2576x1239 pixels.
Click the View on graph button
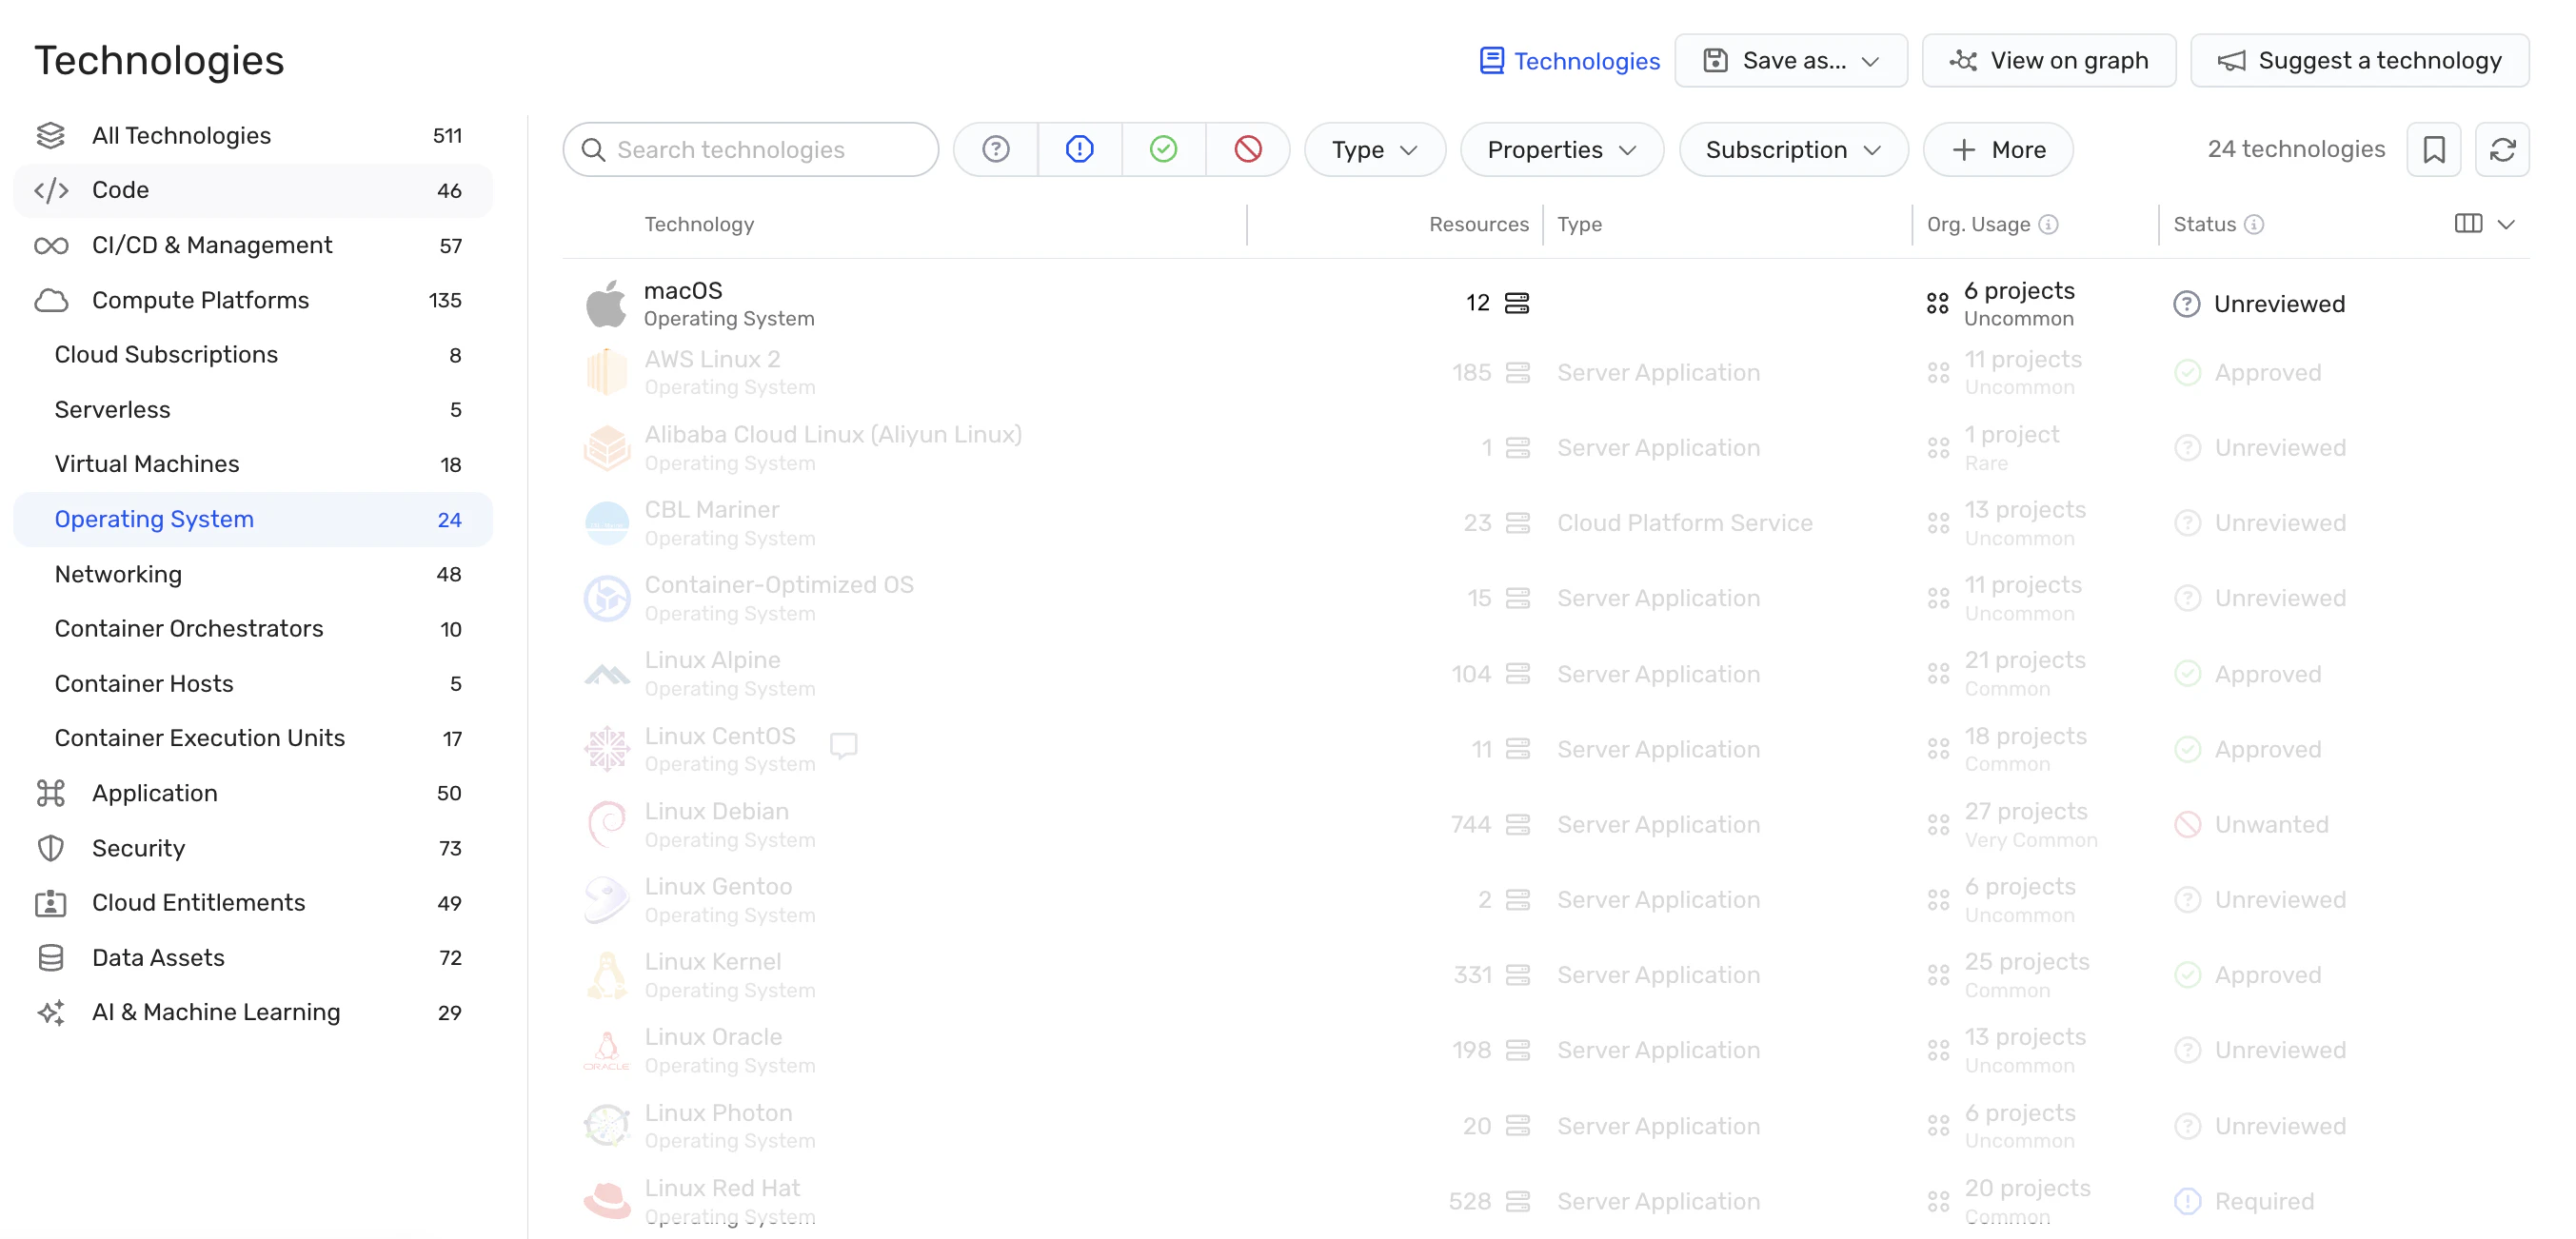click(2048, 61)
